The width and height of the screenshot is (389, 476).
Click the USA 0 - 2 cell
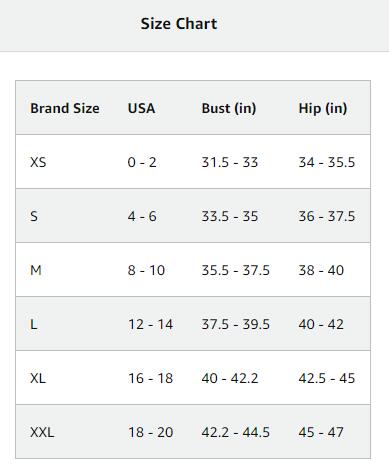[x=142, y=162]
